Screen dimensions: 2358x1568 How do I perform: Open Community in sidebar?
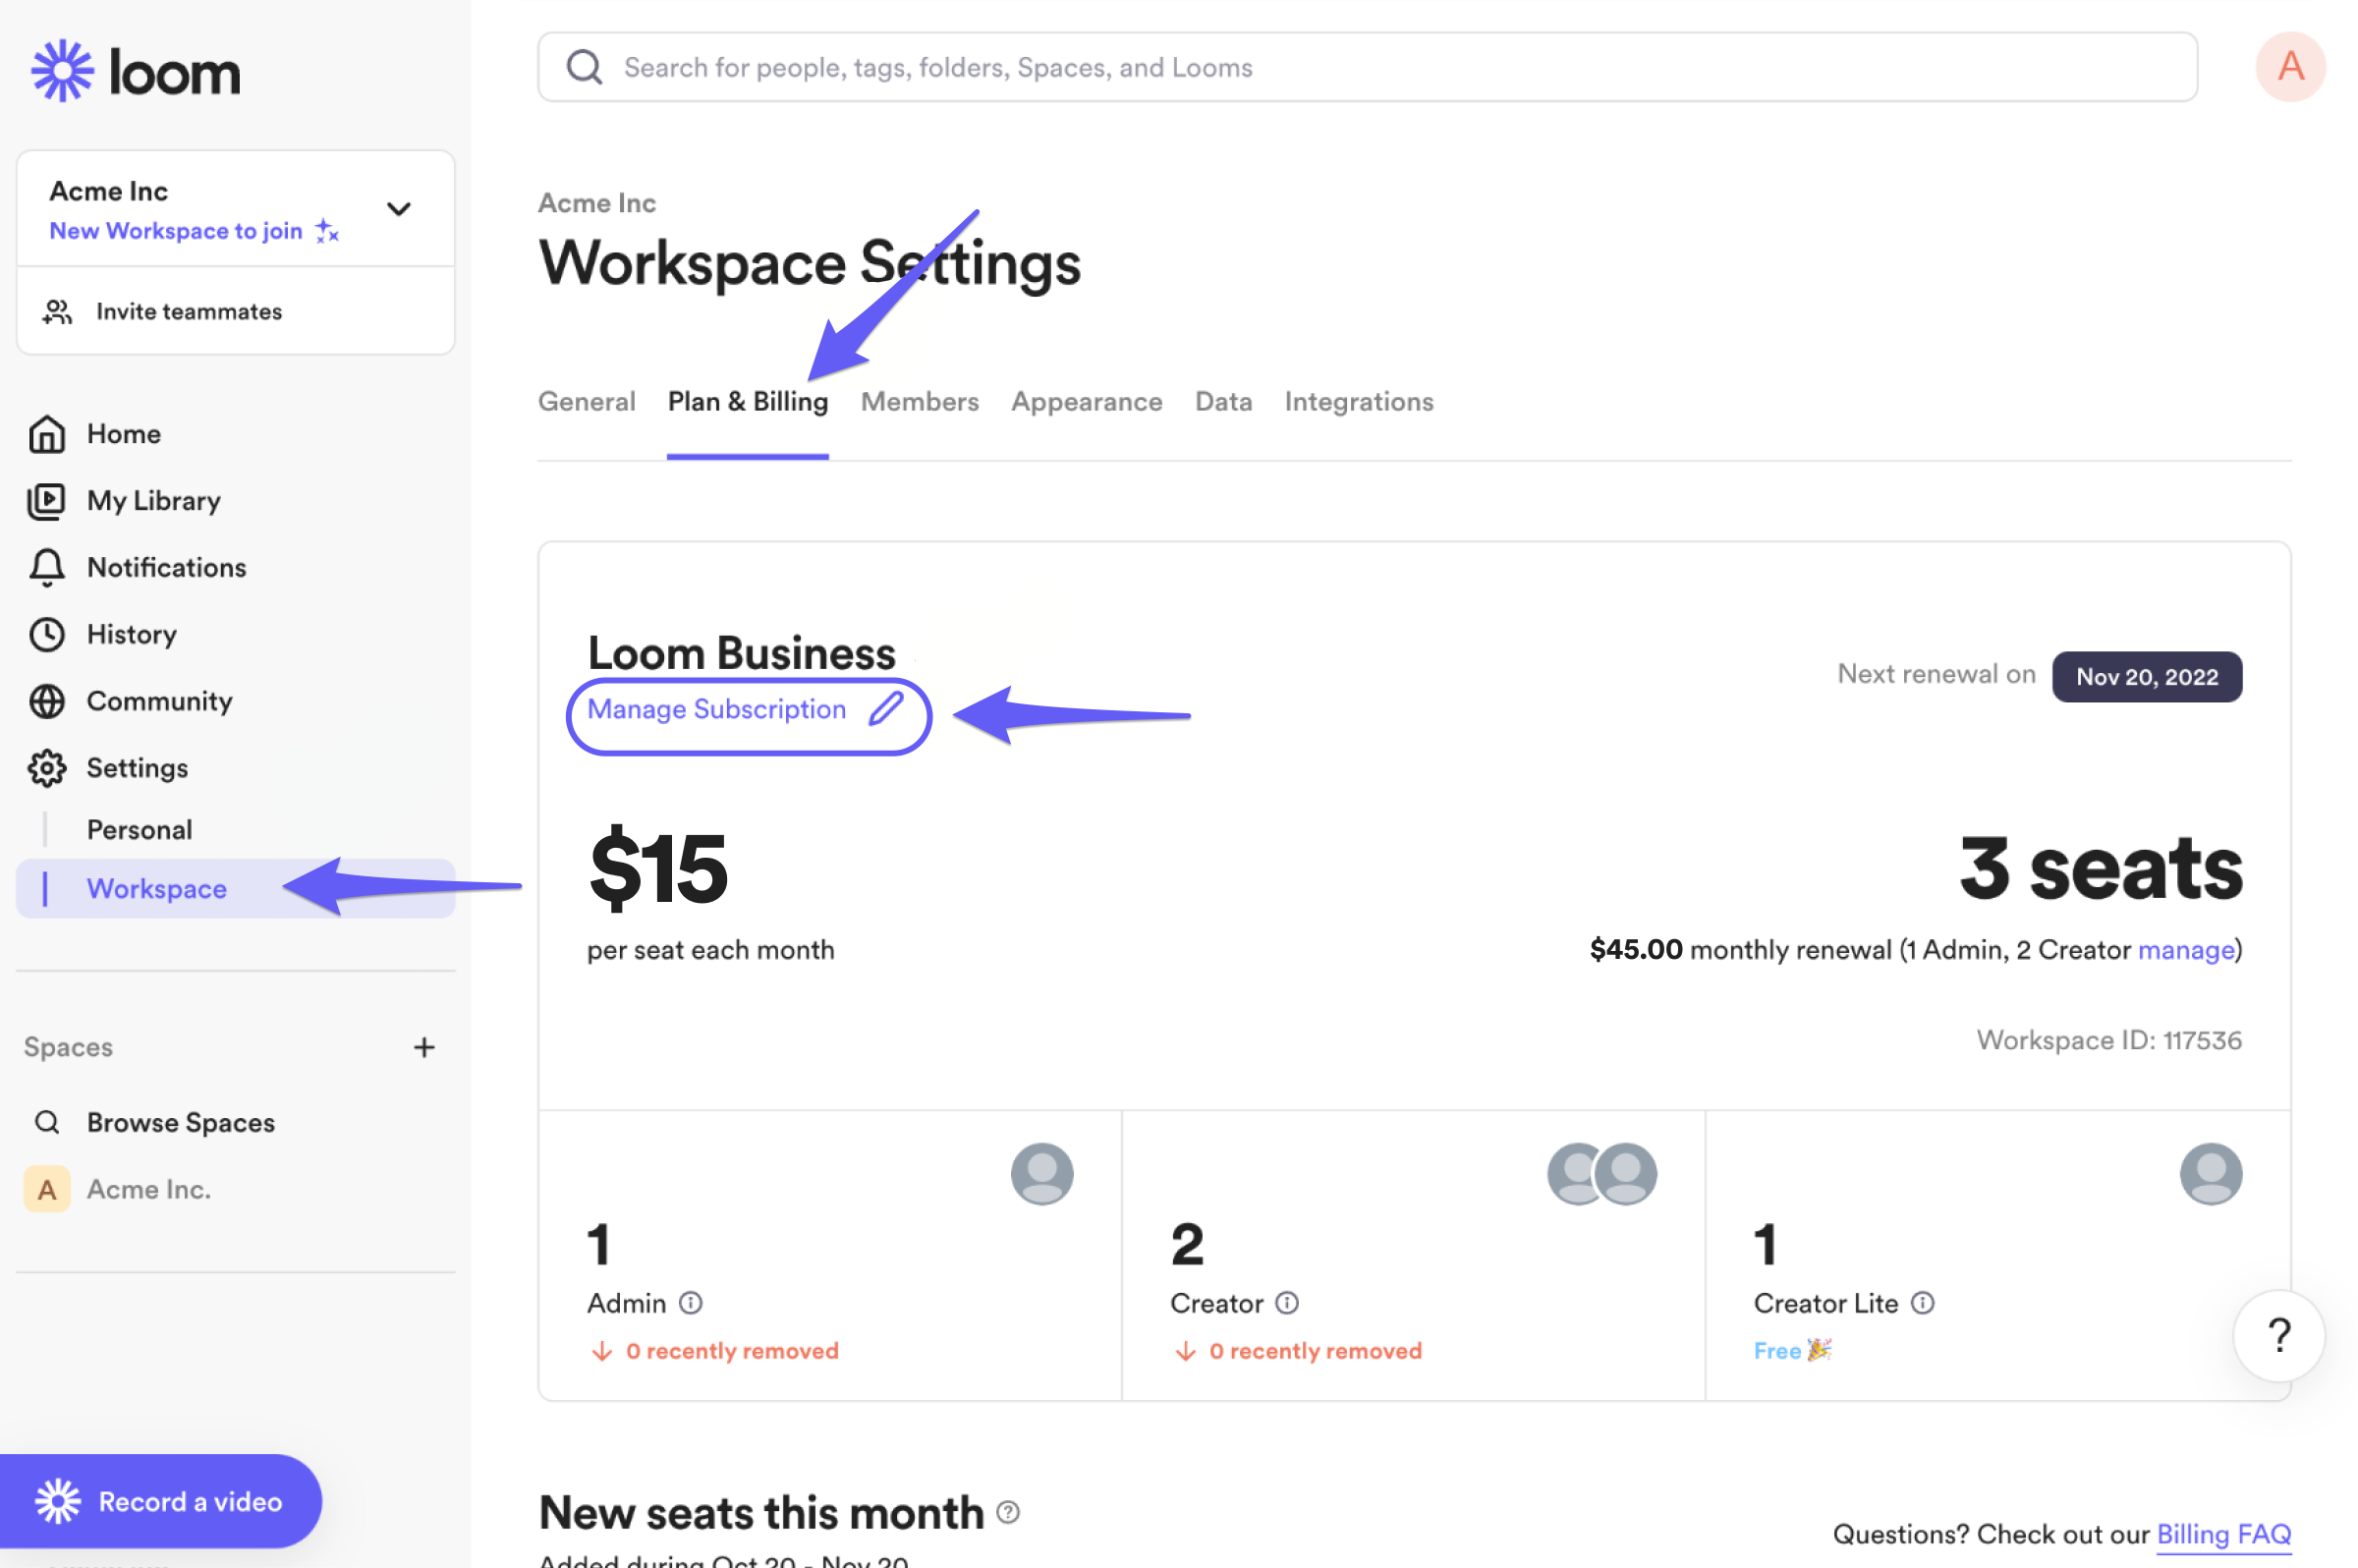(160, 701)
